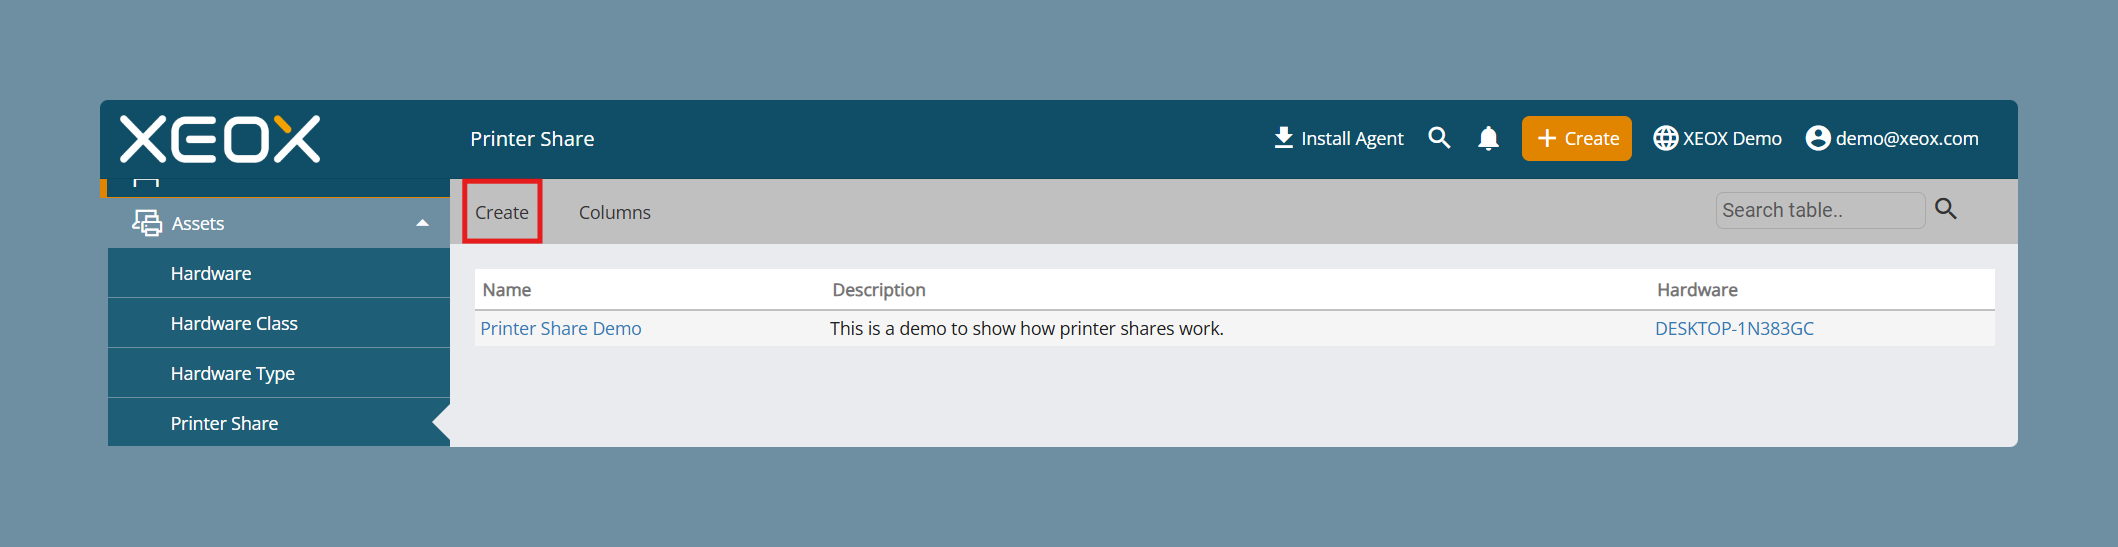The height and width of the screenshot is (547, 2118).
Task: Click the user account avatar icon
Action: (x=1818, y=138)
